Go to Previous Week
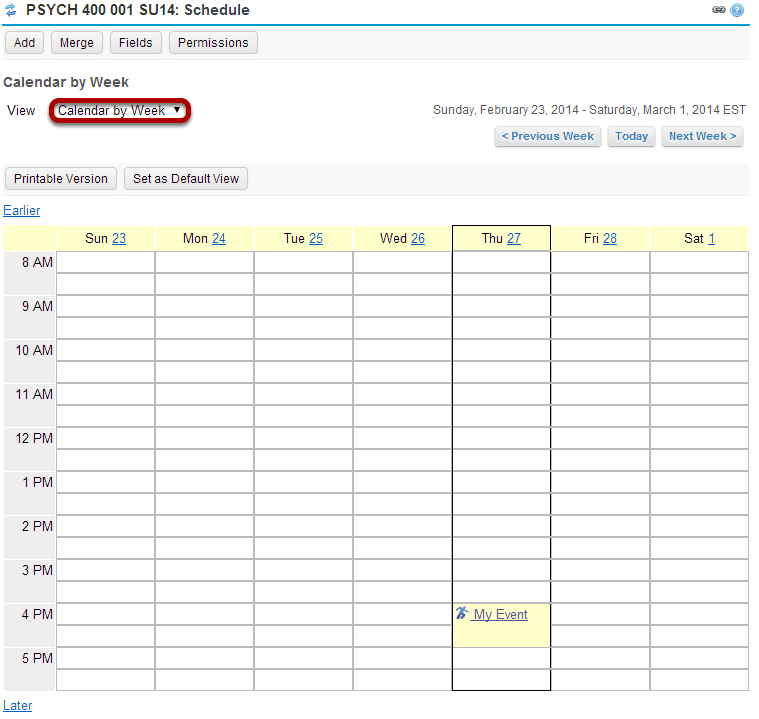 click(547, 137)
